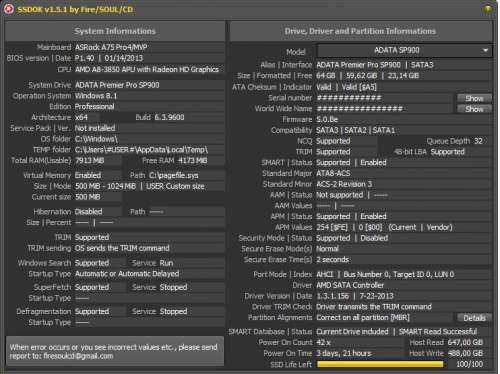This screenshot has height=374, width=500.
Task: Click 'Correct on all partition [MBR]' text
Action: (363, 318)
